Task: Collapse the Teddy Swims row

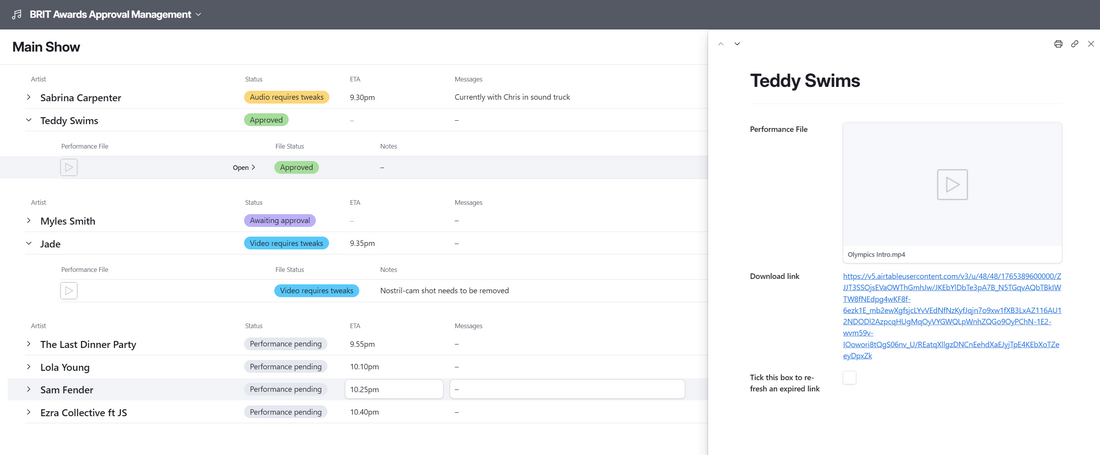Action: (x=29, y=121)
